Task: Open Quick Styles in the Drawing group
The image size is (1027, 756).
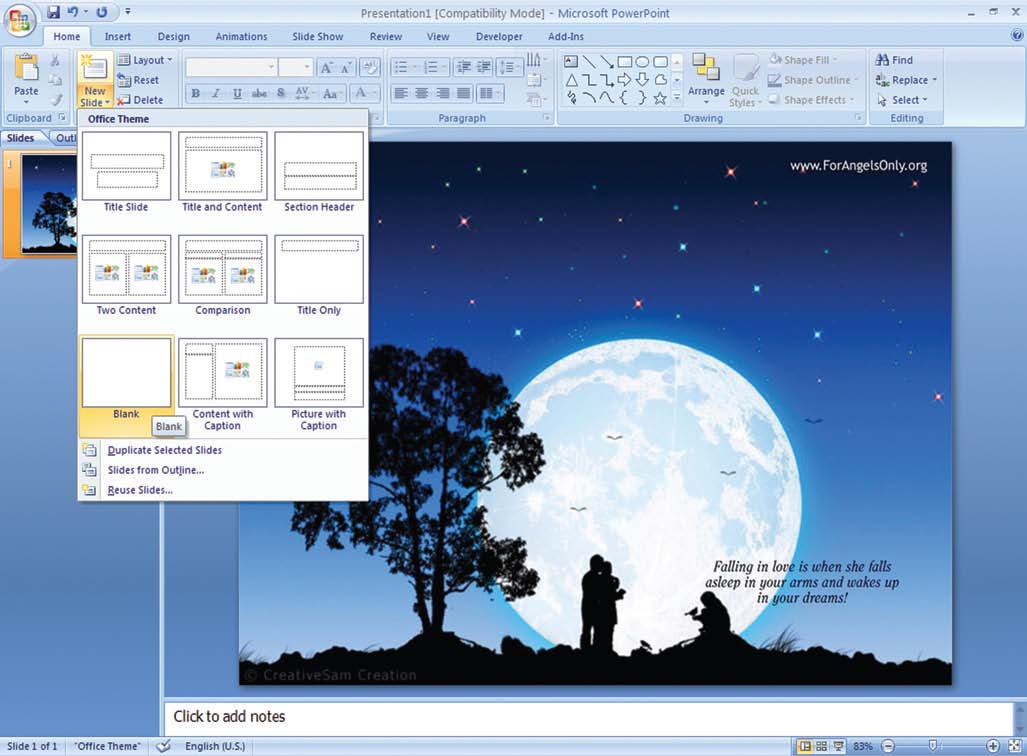Action: tap(744, 80)
